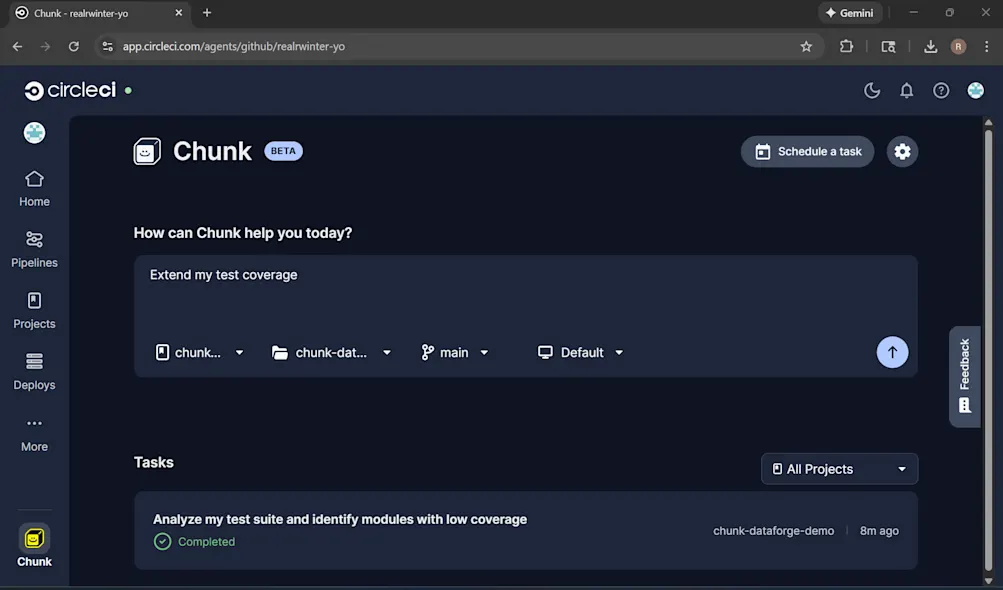Toggle dark mode with the moon icon
Image resolution: width=1003 pixels, height=590 pixels.
870,90
